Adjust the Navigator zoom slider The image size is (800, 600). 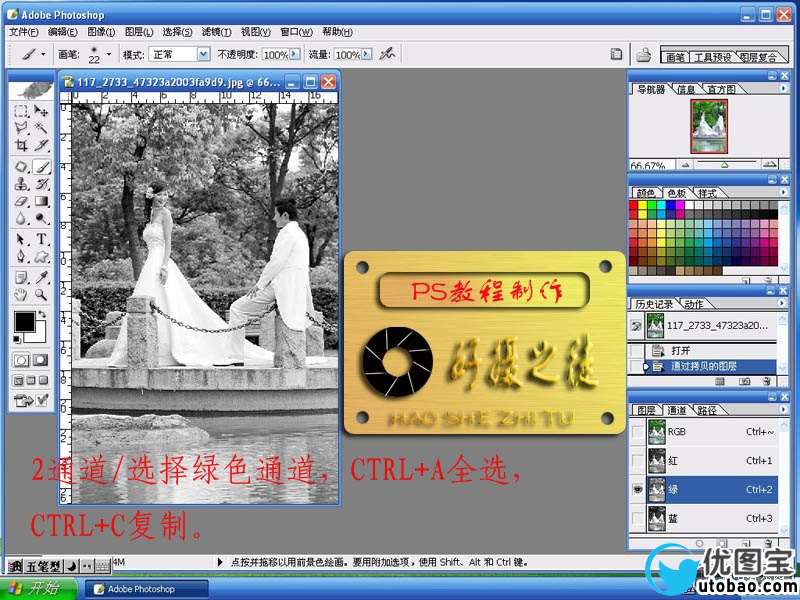tap(724, 165)
